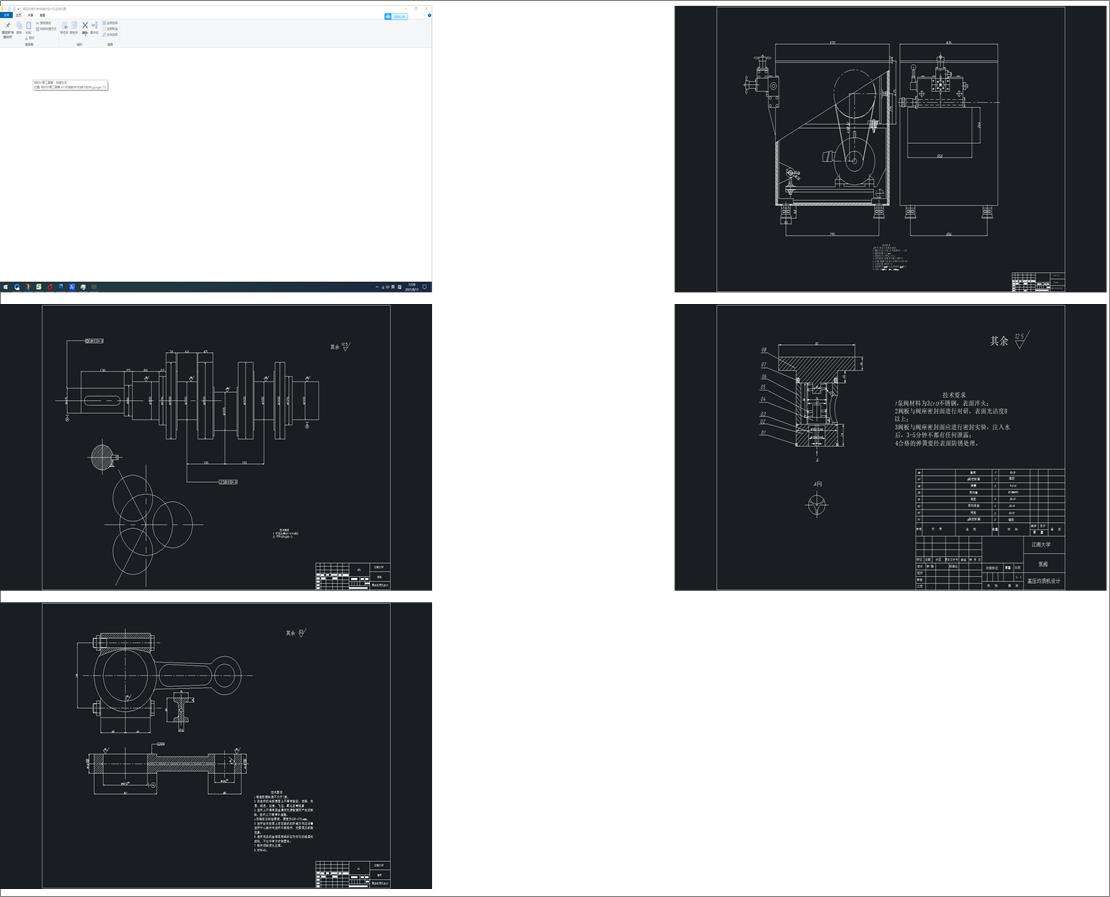Open the blue File tab in Explorer
Image resolution: width=1110 pixels, height=897 pixels.
6,15
